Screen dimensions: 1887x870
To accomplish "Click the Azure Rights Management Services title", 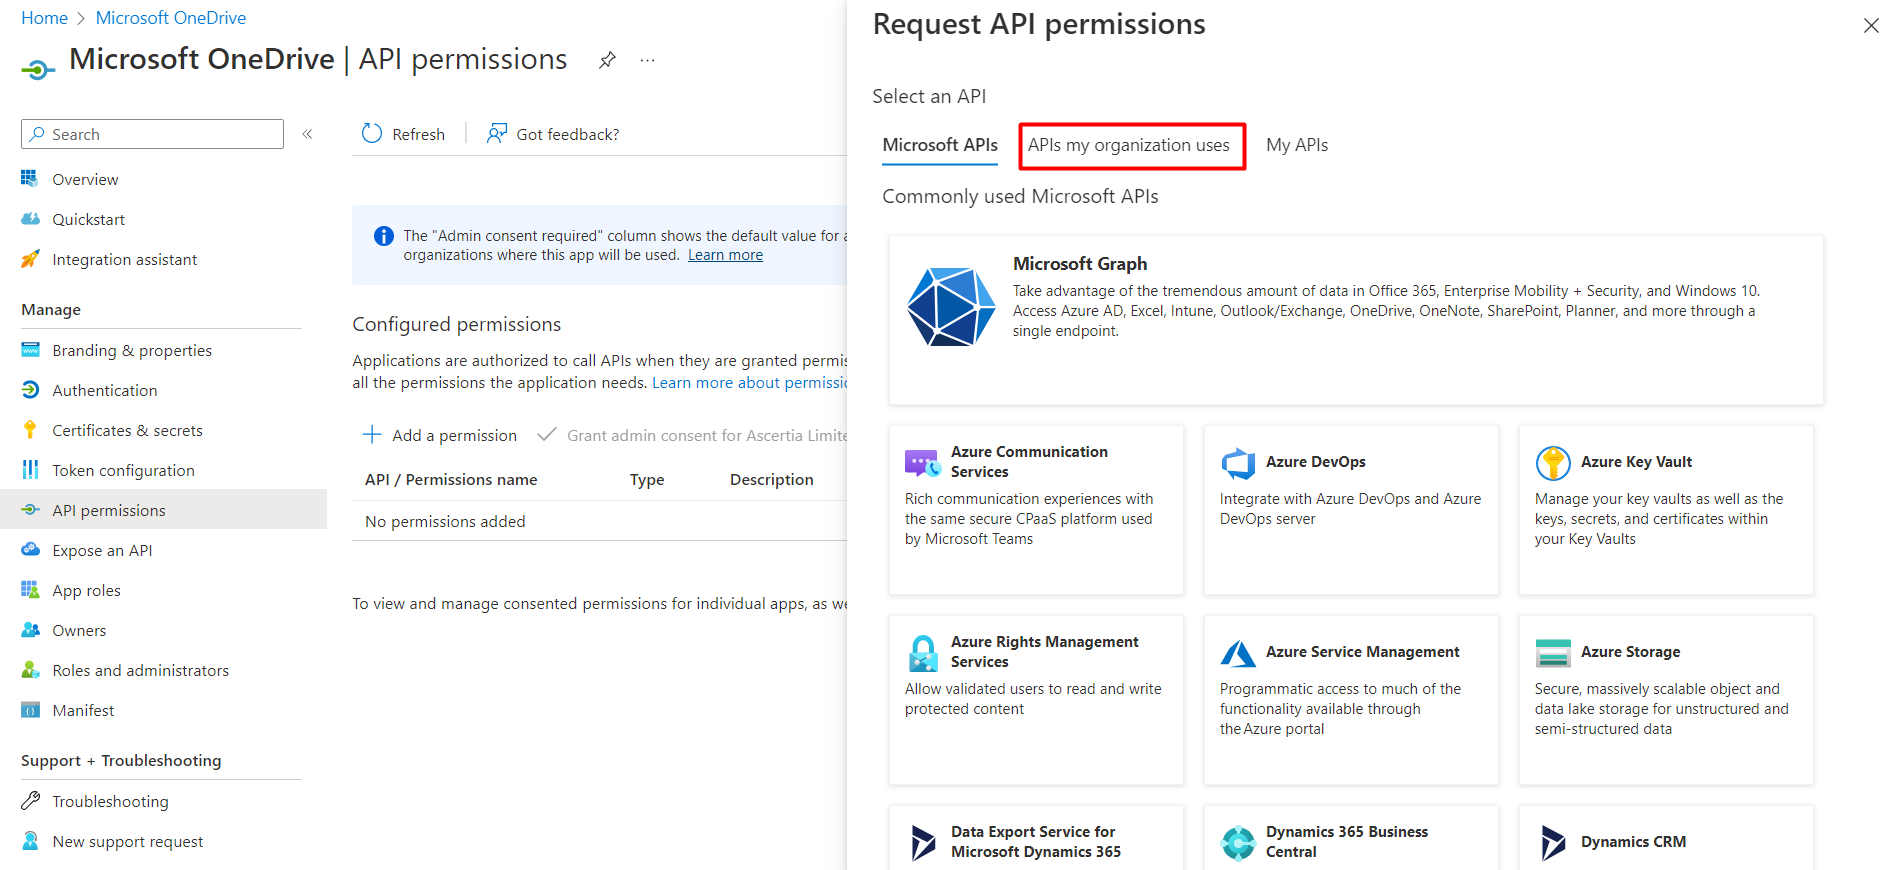I will pos(1045,652).
